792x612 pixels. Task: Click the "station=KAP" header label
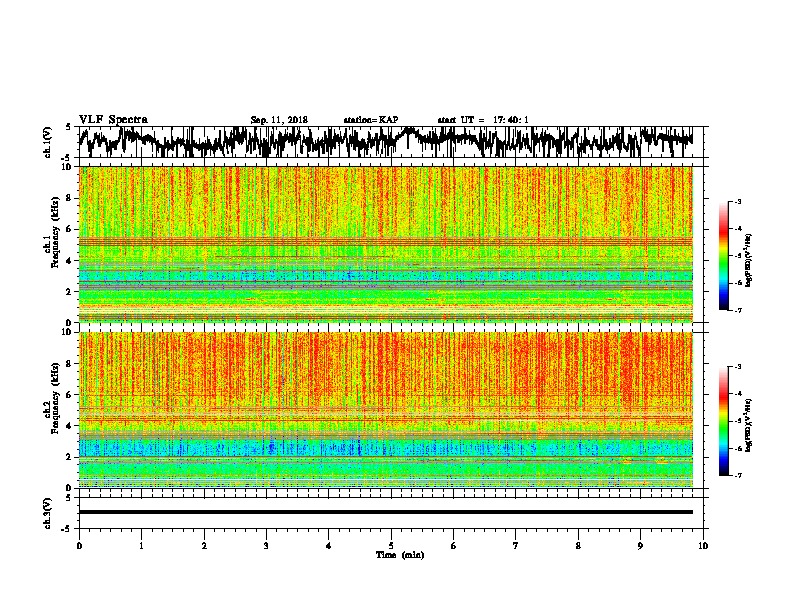(x=371, y=120)
